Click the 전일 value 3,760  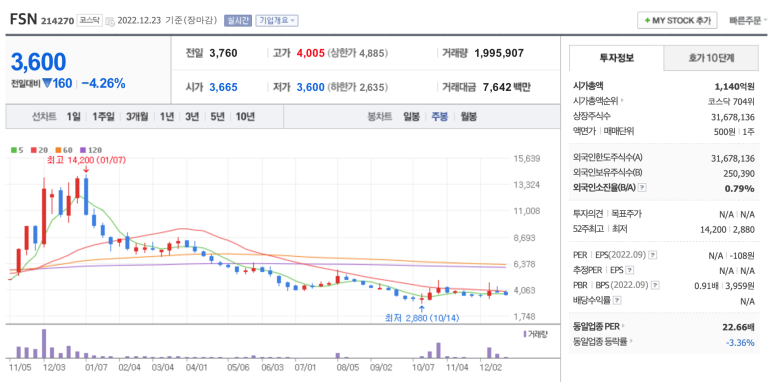(223, 53)
